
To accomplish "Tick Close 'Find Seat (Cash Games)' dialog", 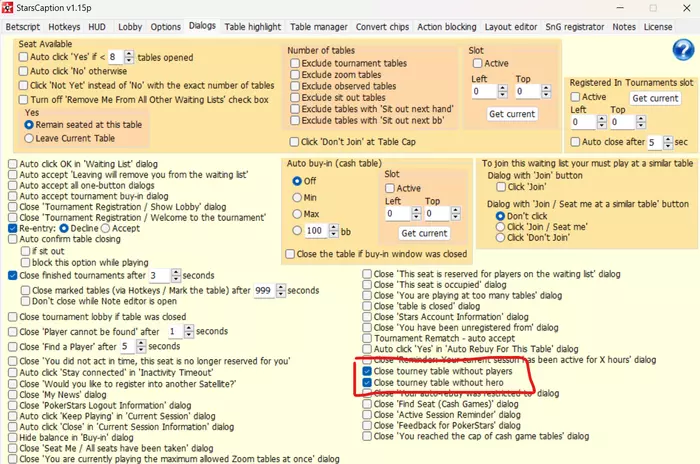I will coord(367,404).
